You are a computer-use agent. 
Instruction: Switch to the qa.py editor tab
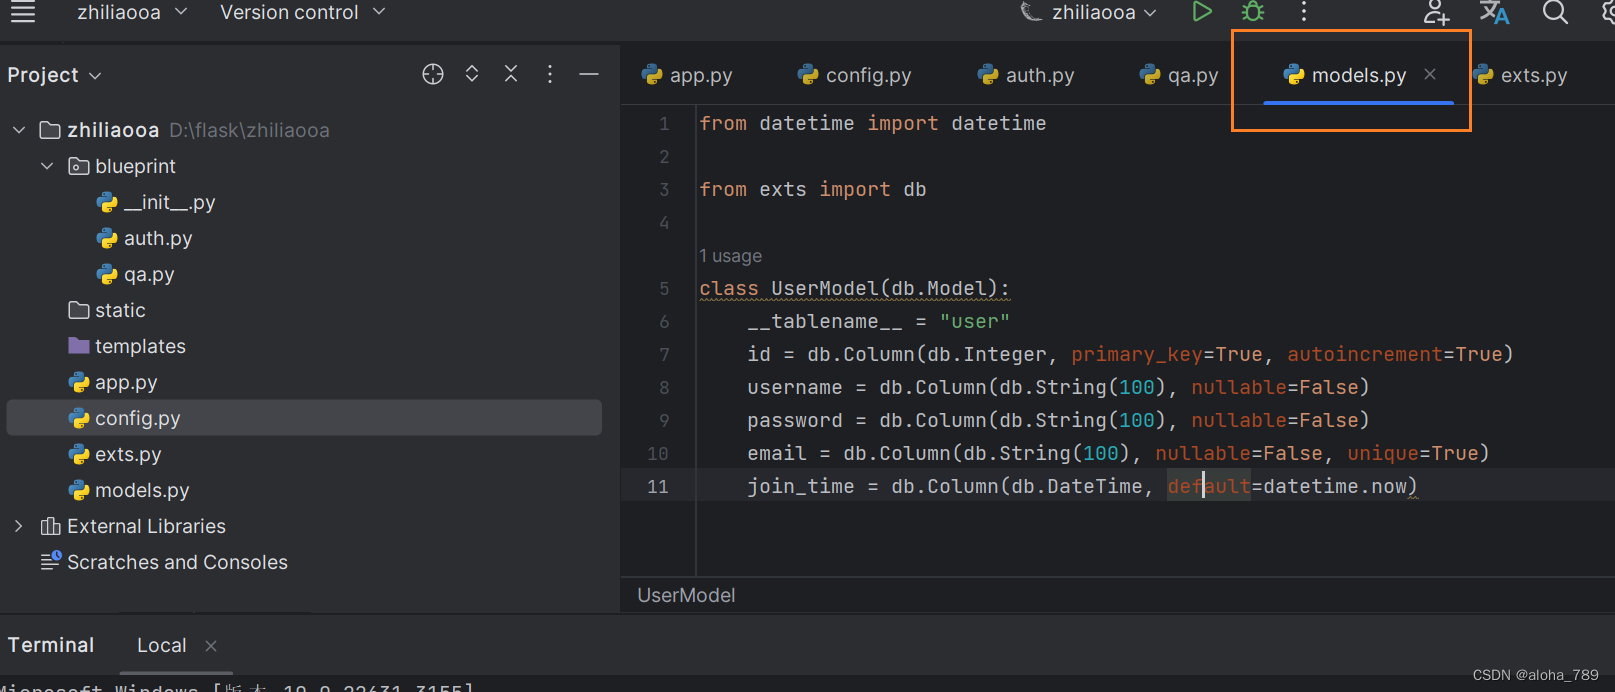click(1179, 75)
